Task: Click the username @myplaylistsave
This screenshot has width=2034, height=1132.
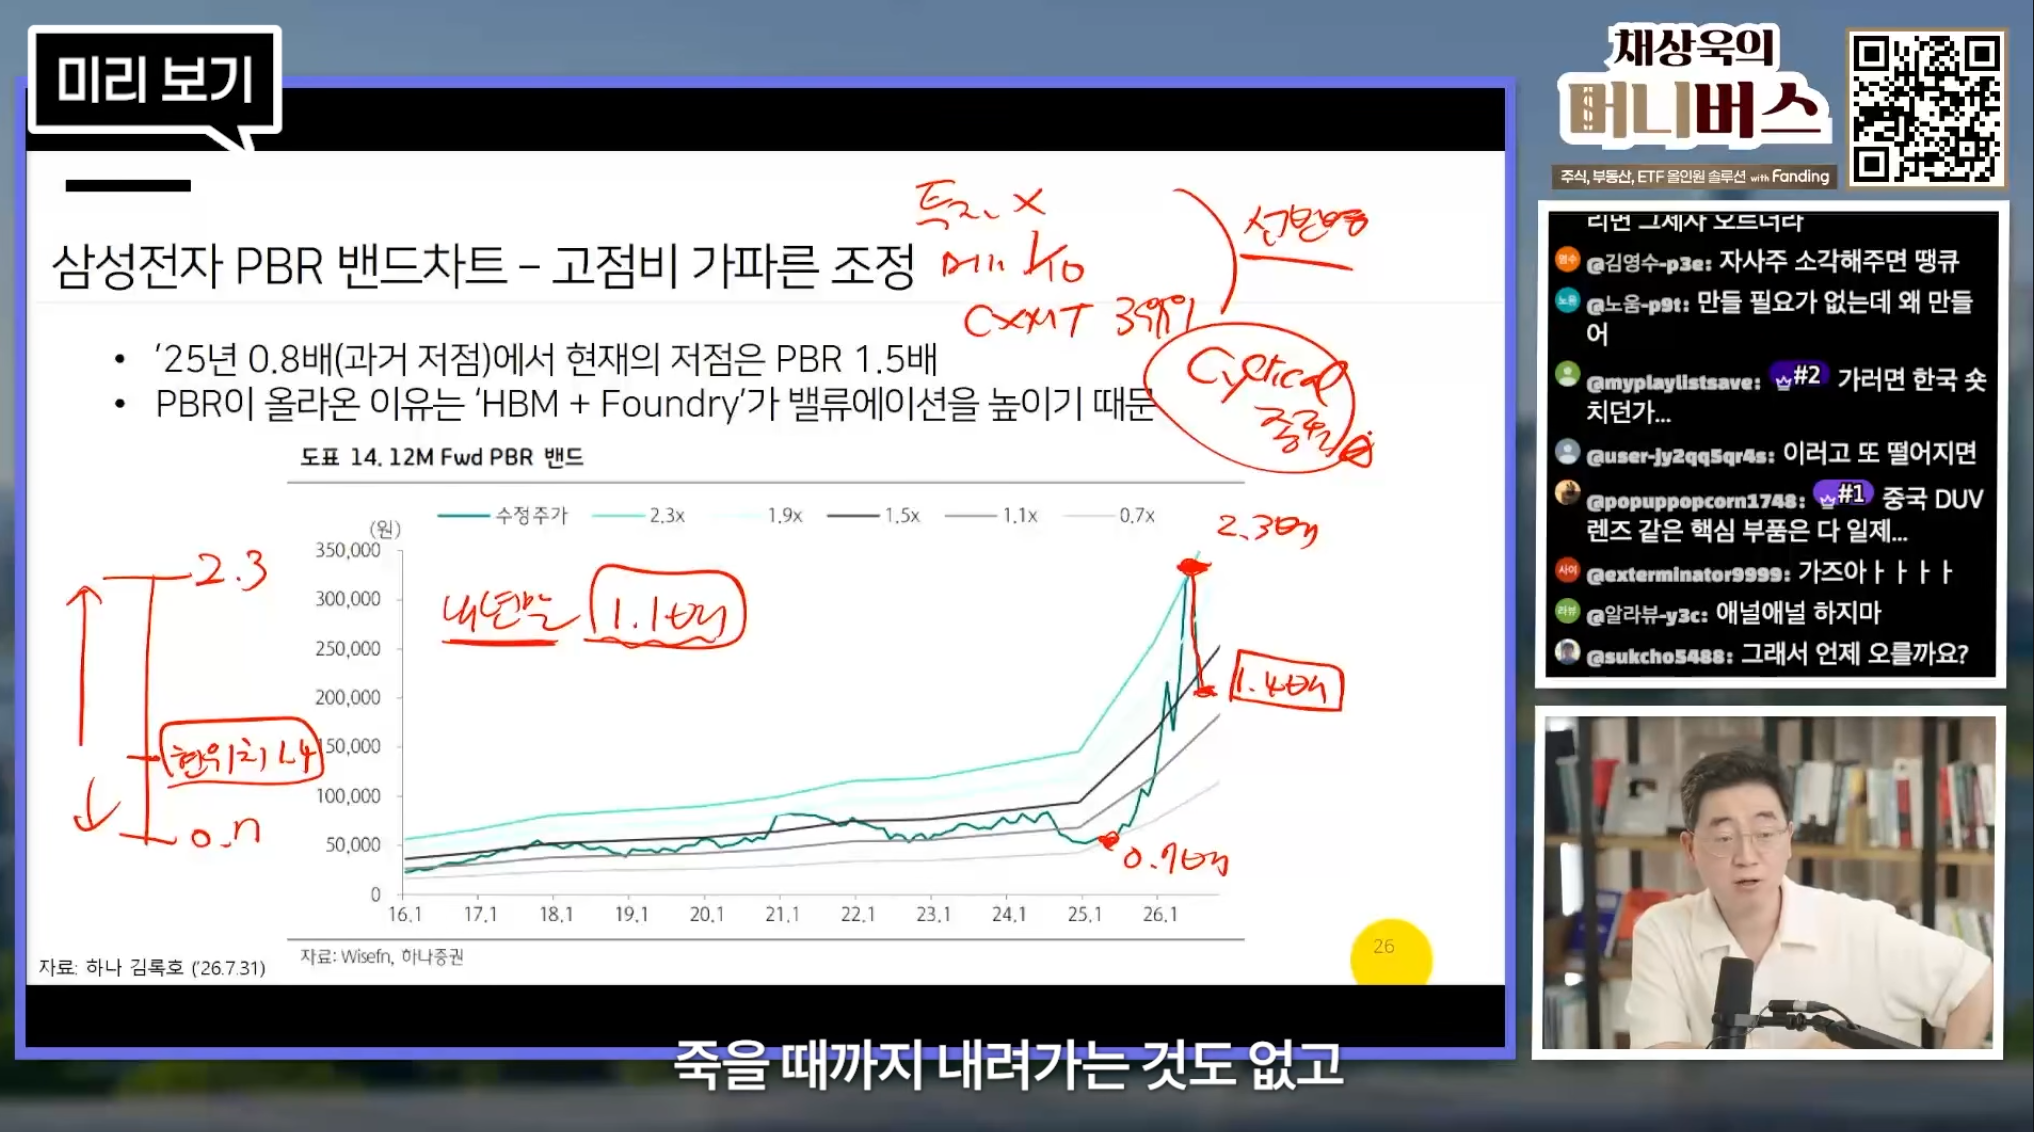Action: [x=1673, y=382]
